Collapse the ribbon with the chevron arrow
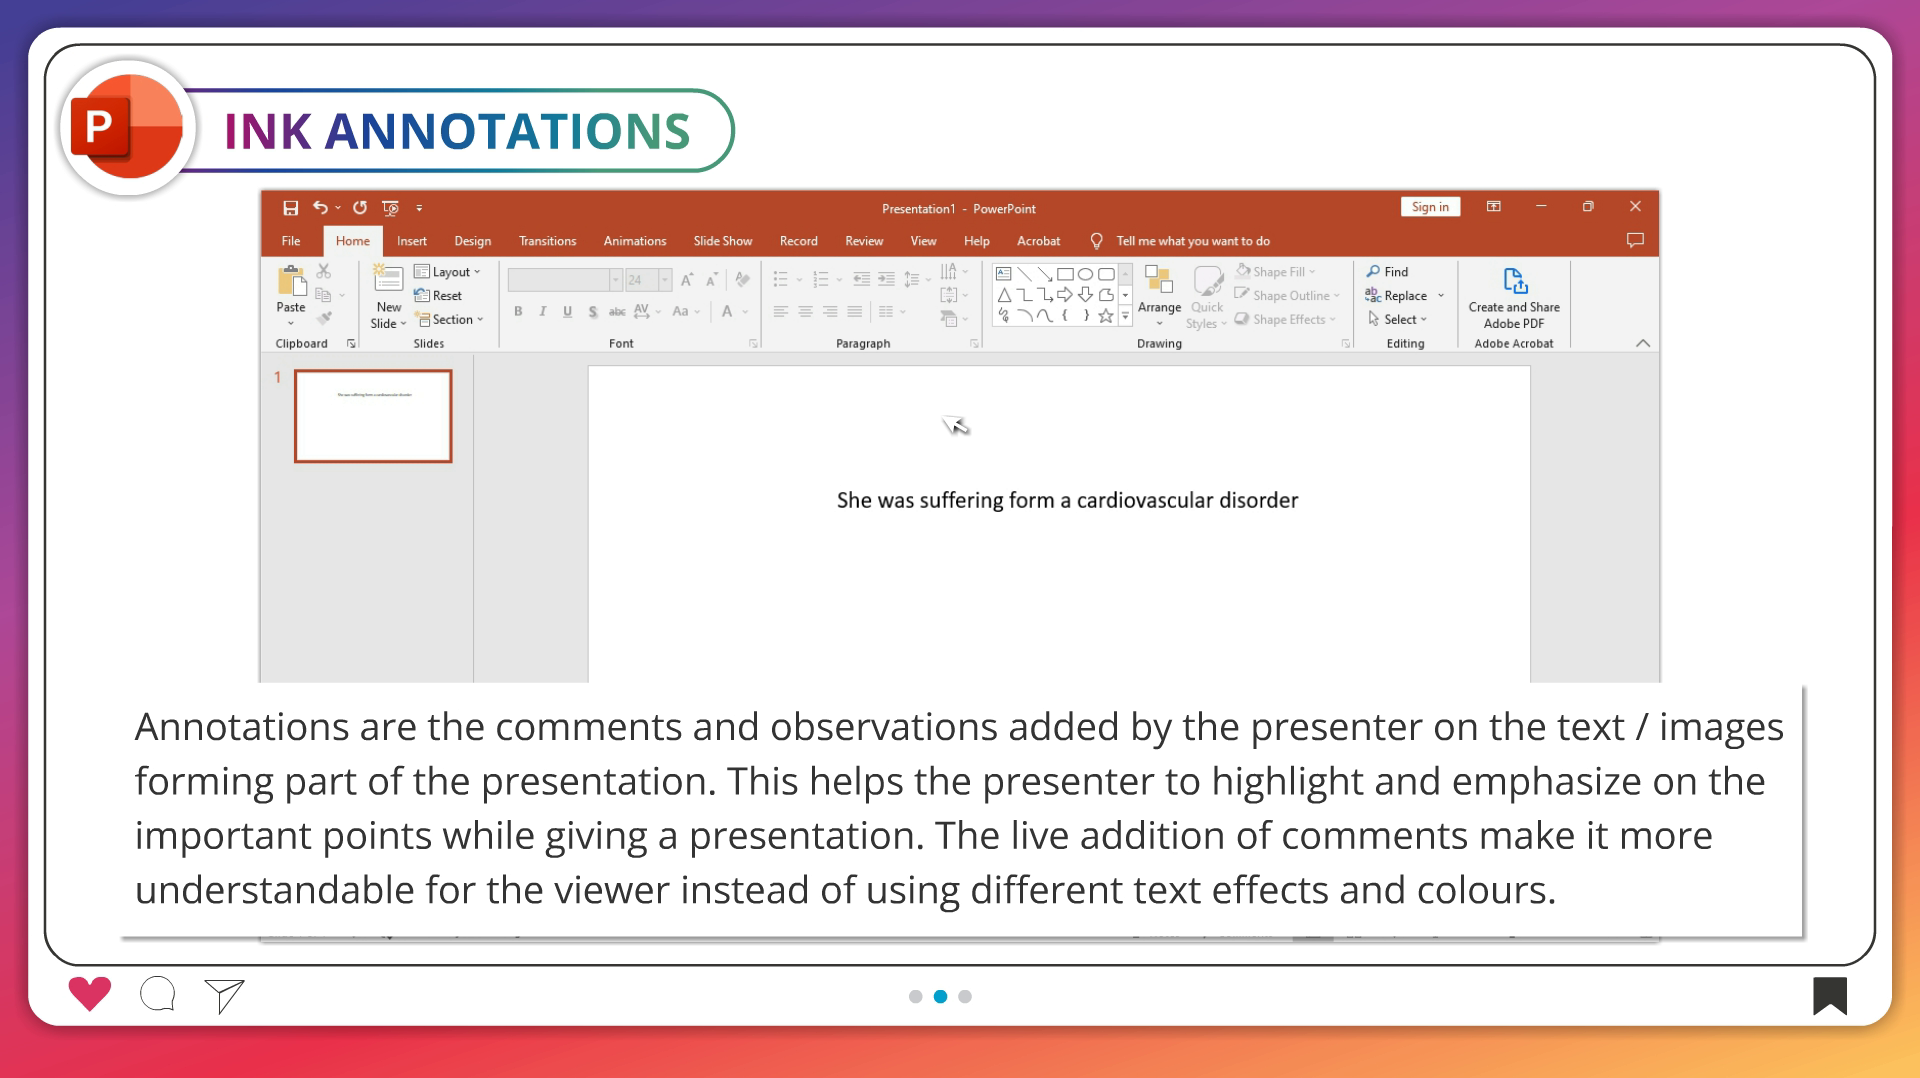The width and height of the screenshot is (1920, 1078). coord(1643,343)
